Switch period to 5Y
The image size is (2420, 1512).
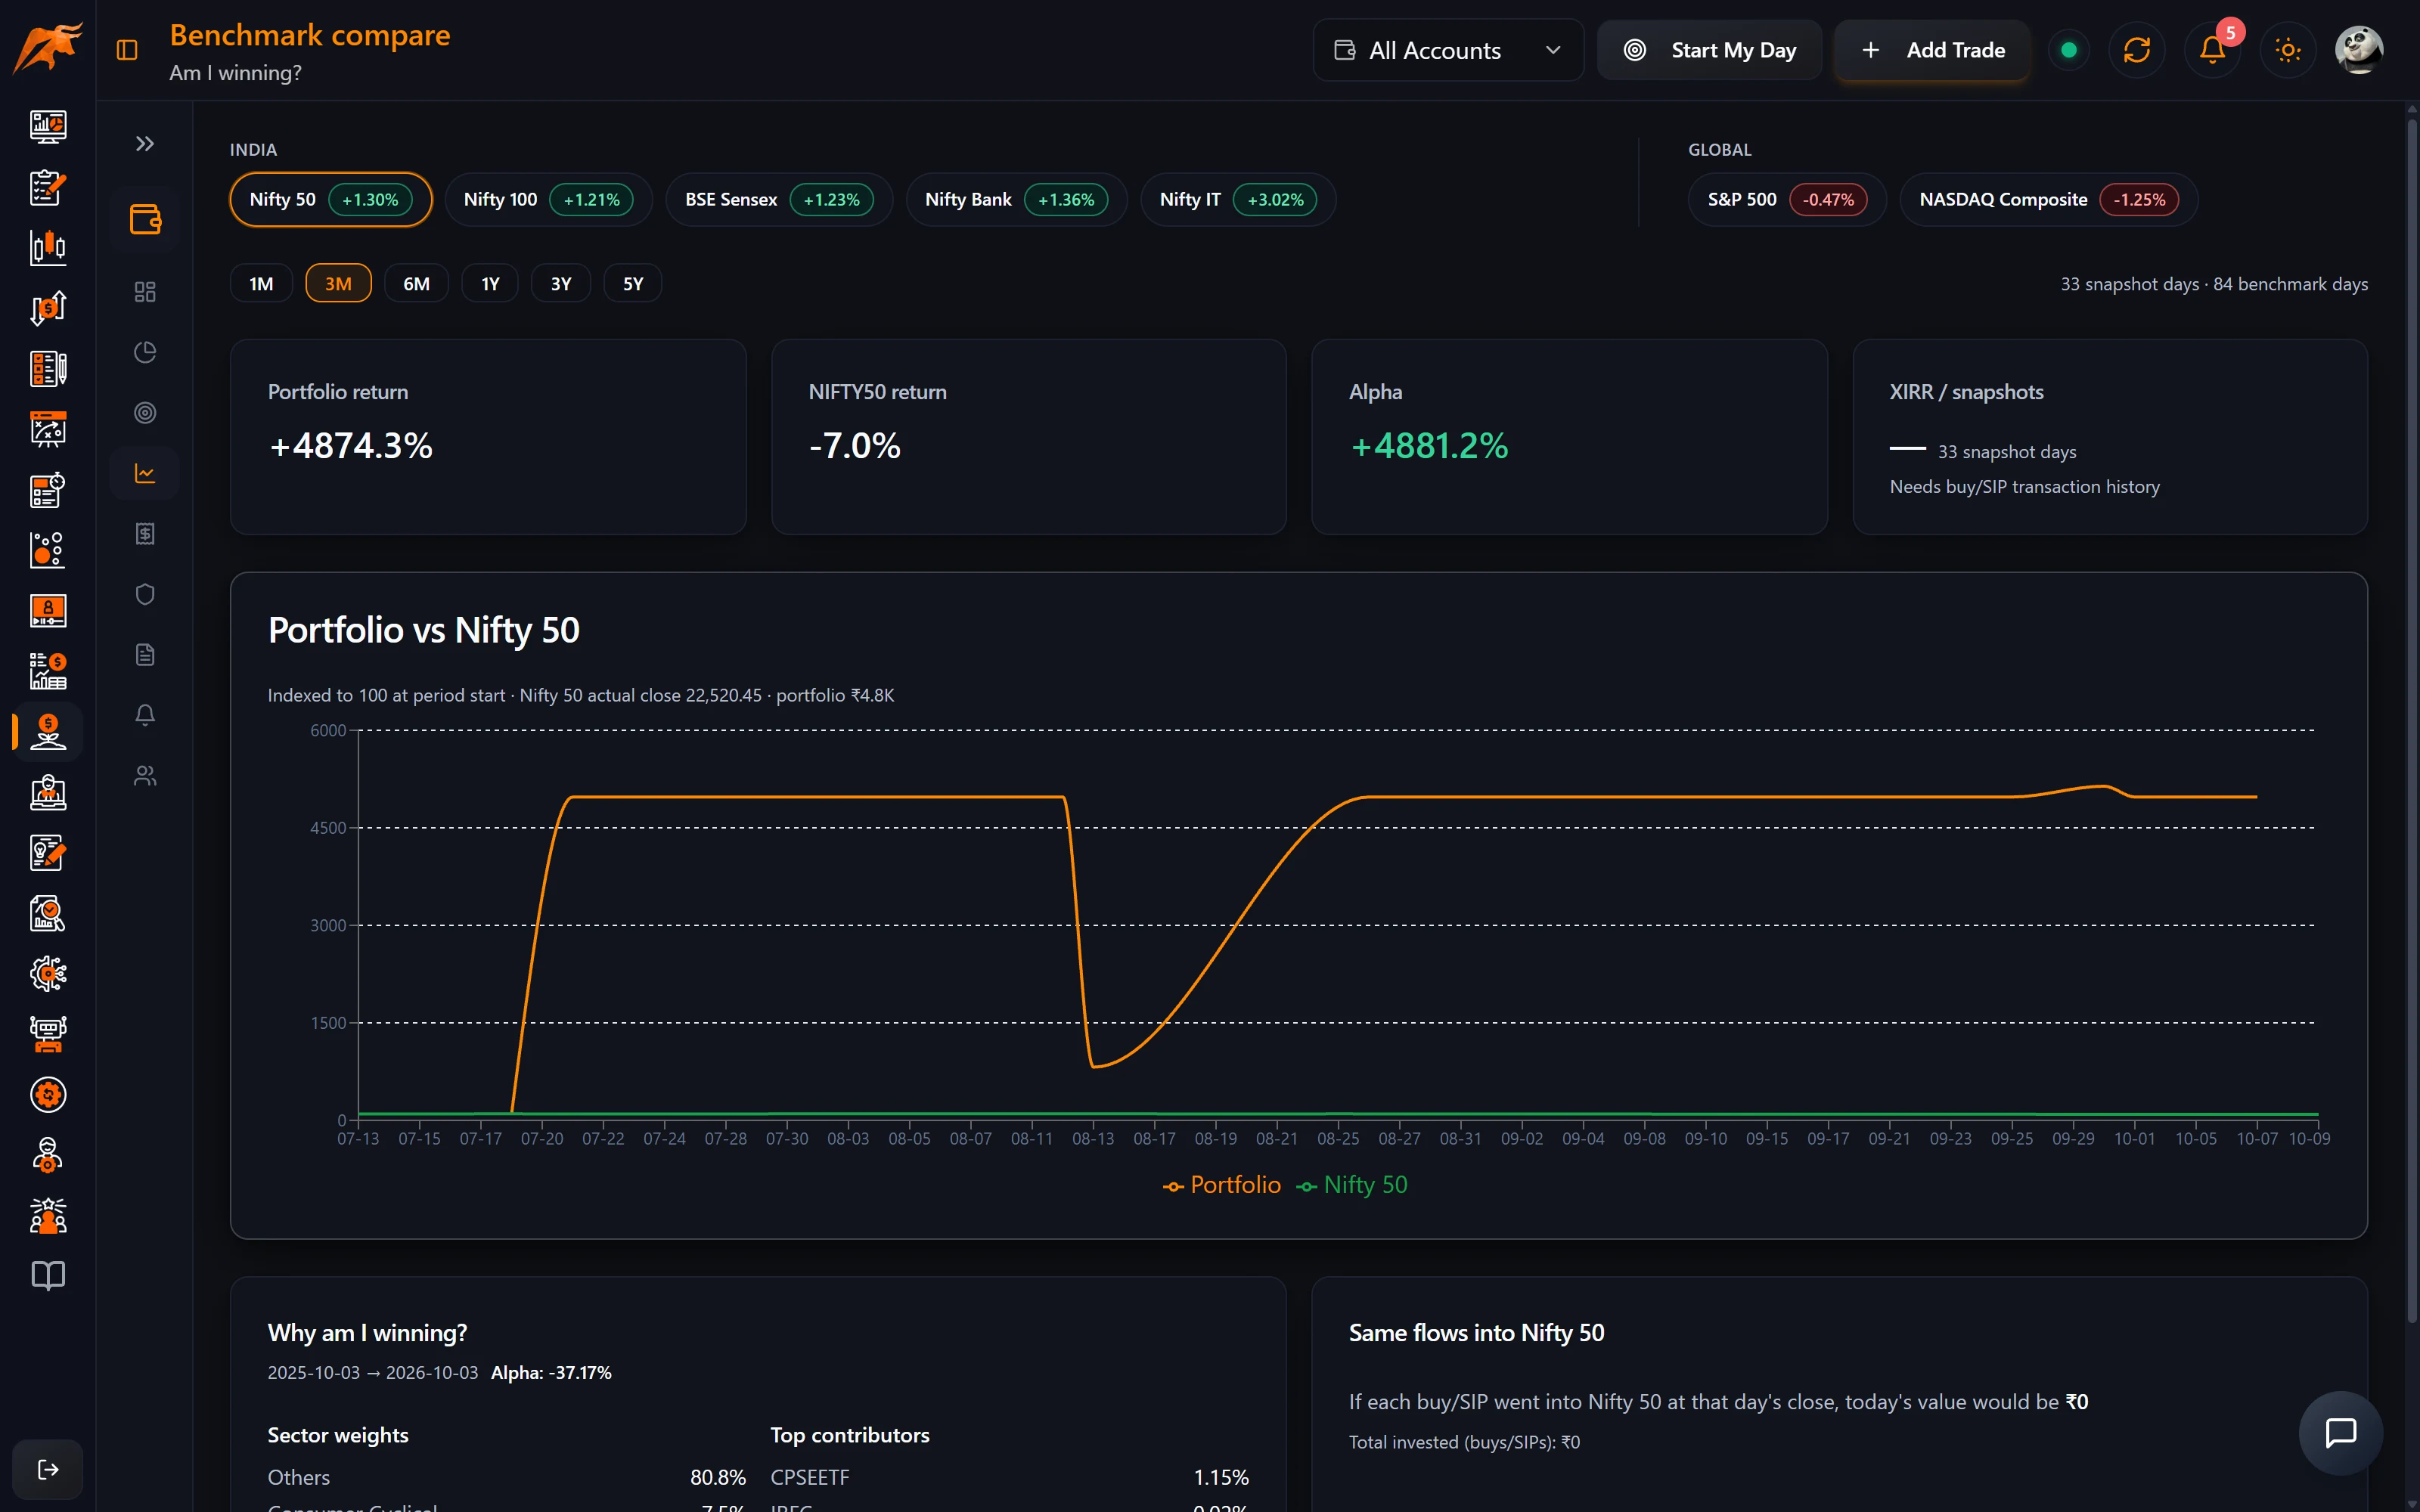(x=633, y=284)
